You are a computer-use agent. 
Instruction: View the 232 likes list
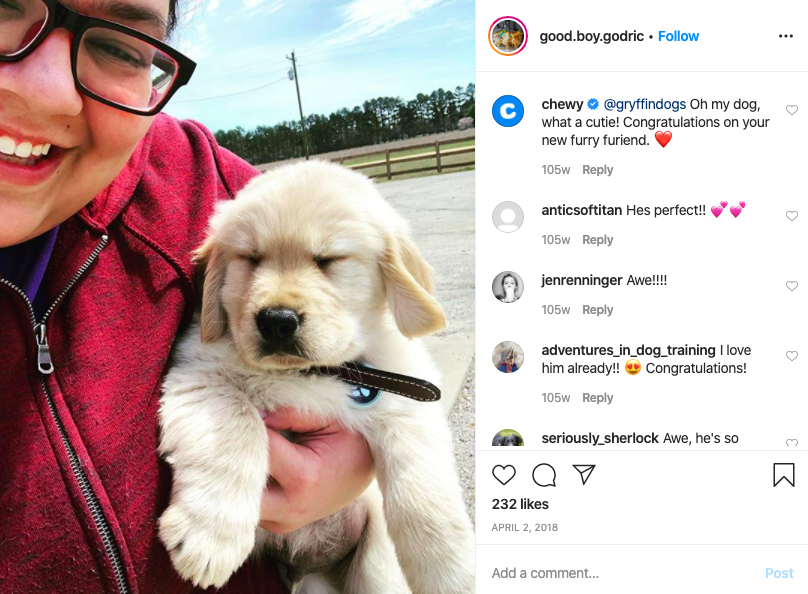520,504
